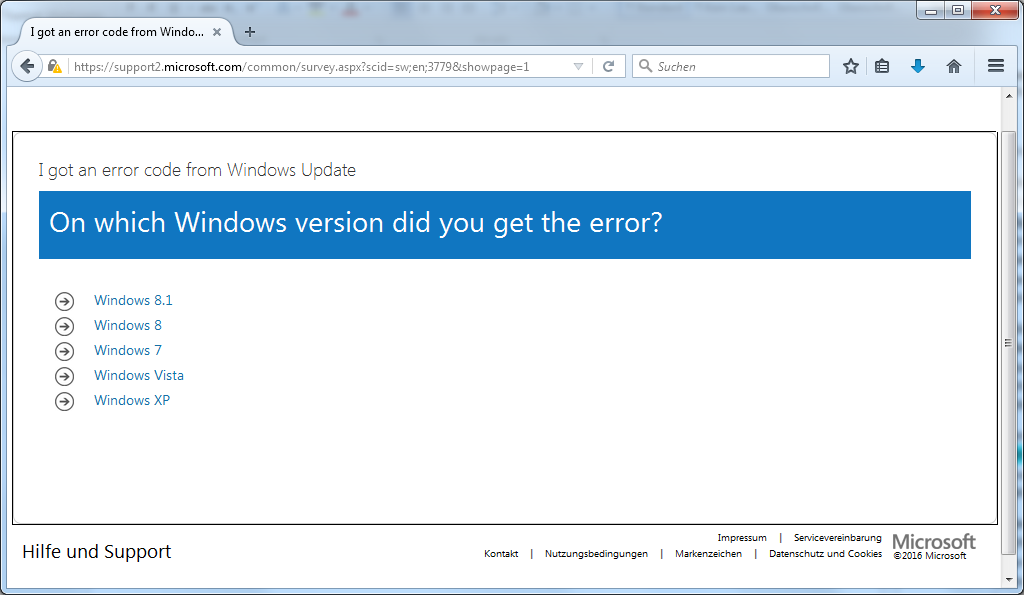
Task: Choose the Windows 8.1 link
Action: [x=133, y=300]
